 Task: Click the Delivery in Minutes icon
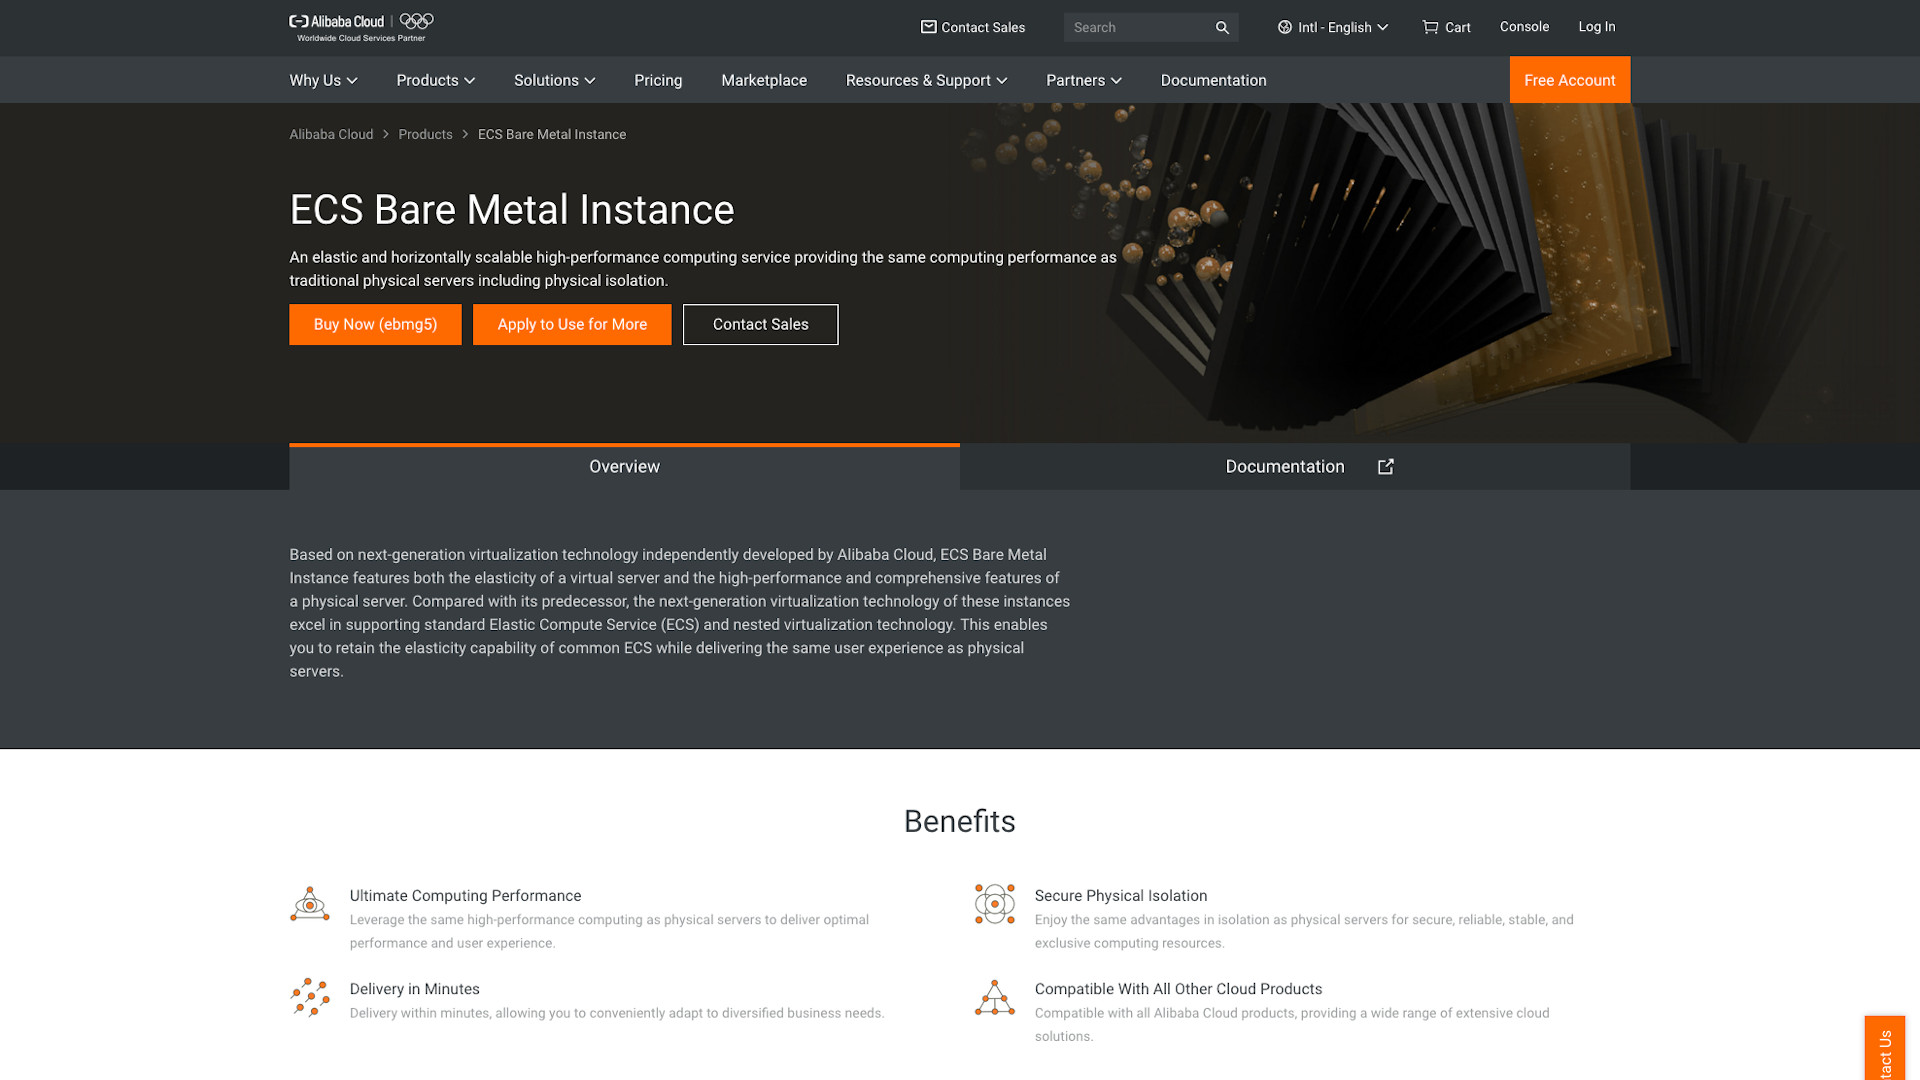pyautogui.click(x=309, y=997)
